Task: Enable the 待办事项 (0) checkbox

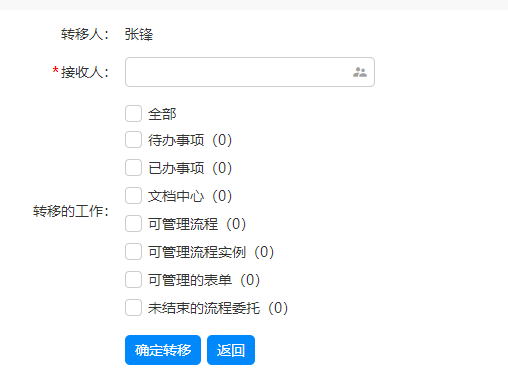Action: [x=133, y=140]
